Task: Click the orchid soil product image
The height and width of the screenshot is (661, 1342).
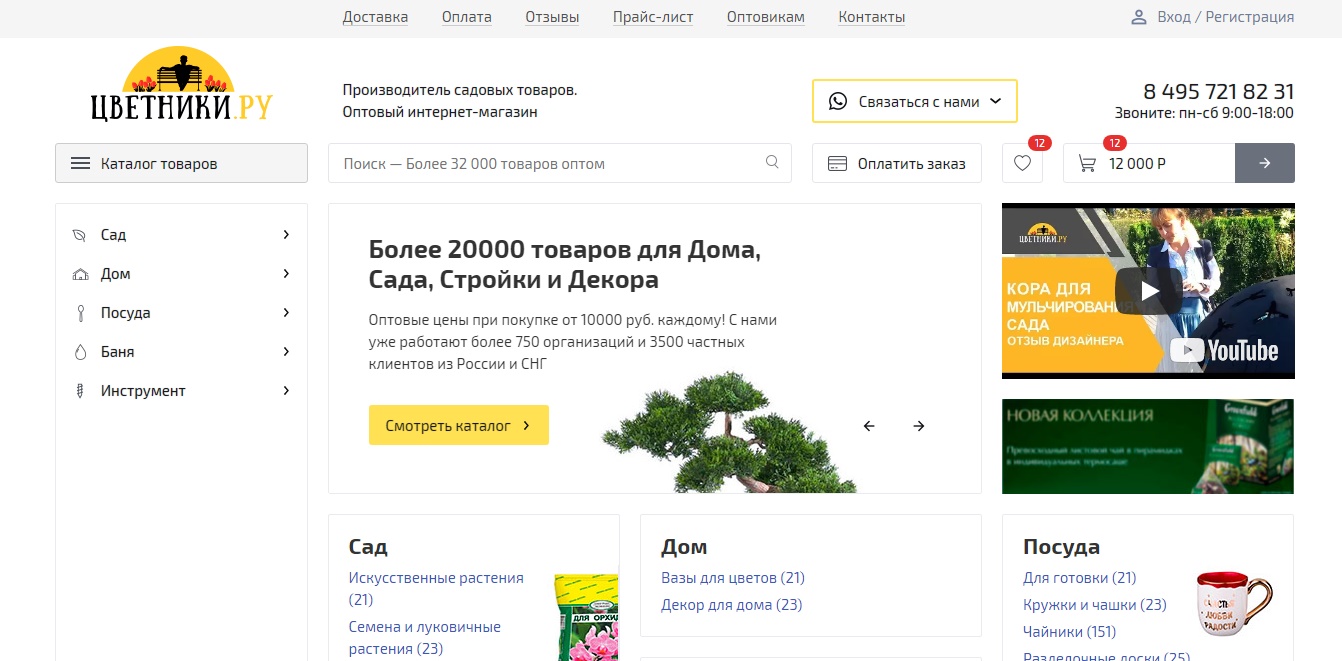Action: (587, 616)
